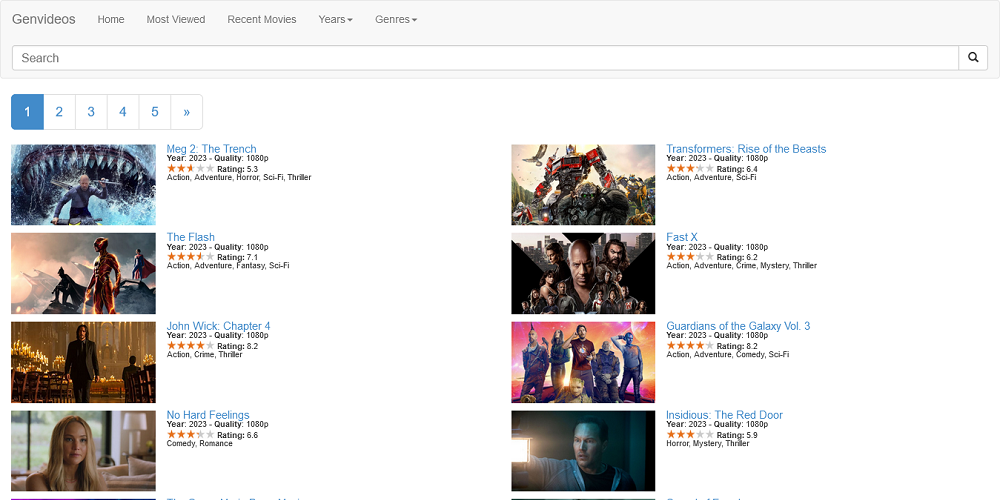Go to pagination page 3

(91, 112)
